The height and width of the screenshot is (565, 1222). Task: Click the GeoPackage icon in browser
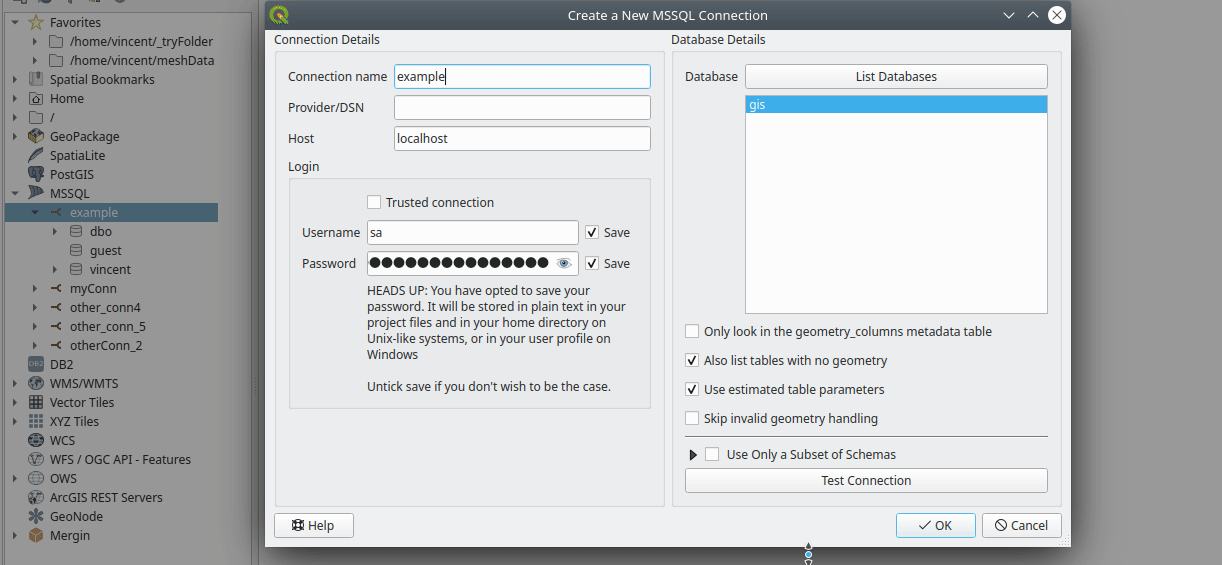tap(36, 136)
